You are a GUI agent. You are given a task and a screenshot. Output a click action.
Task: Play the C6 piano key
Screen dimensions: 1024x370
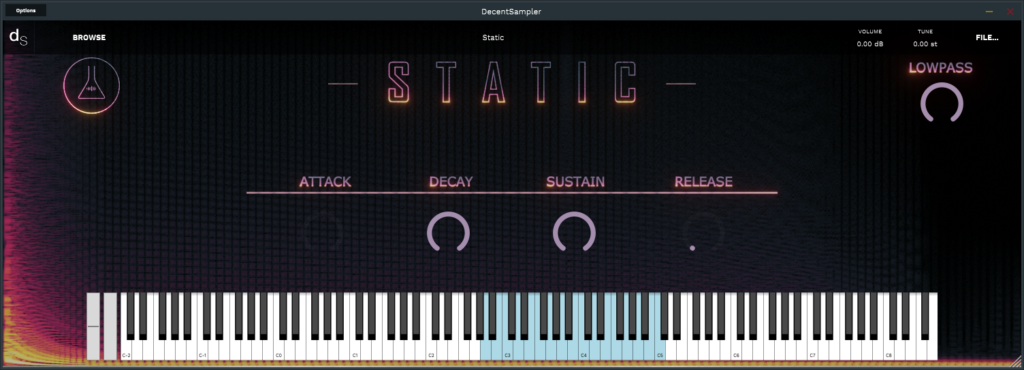pos(737,350)
